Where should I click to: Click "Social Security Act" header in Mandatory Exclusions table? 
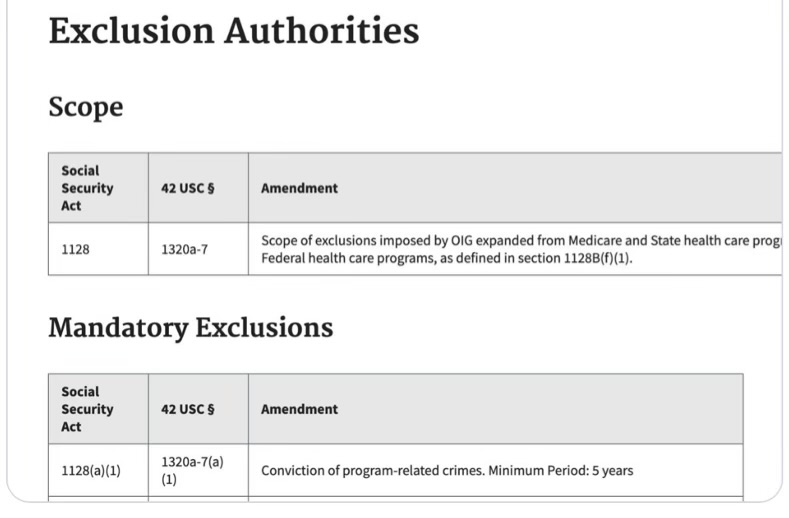[x=87, y=409]
